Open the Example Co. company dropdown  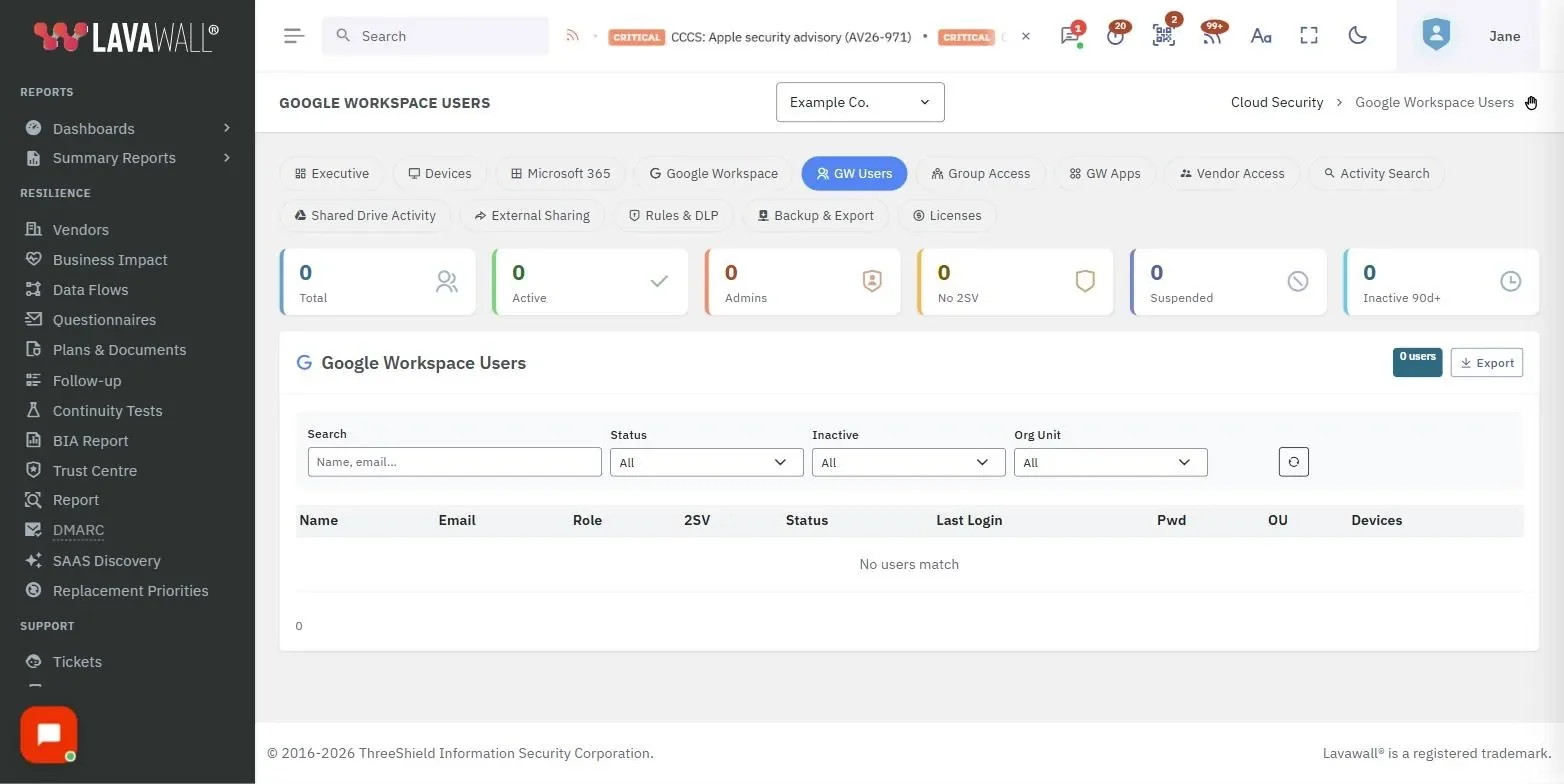(x=860, y=102)
